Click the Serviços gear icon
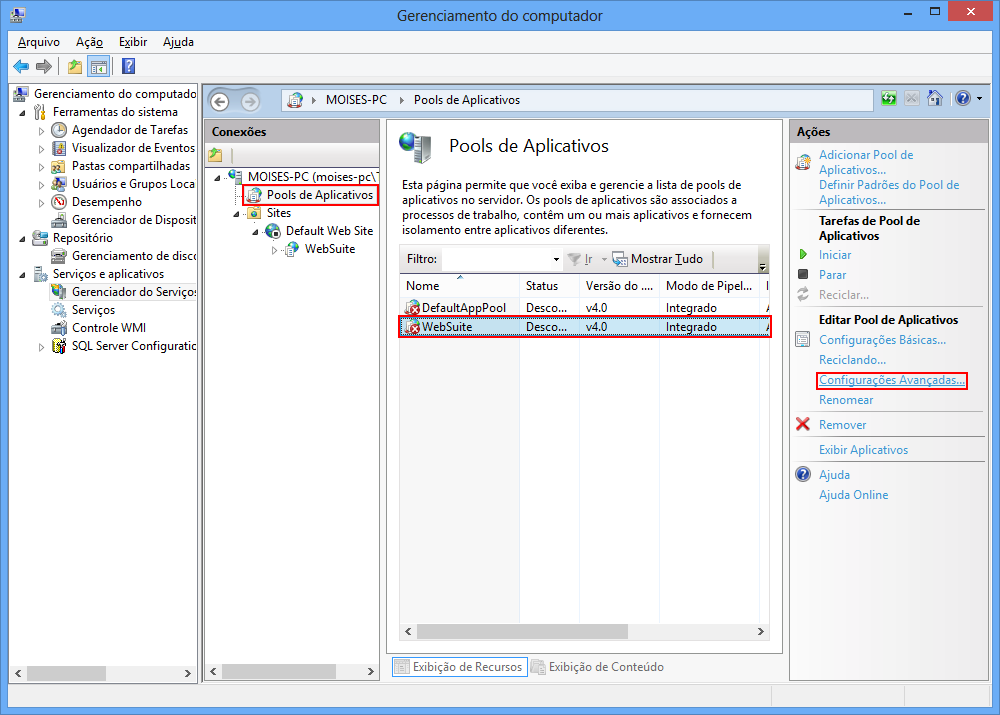 59,310
